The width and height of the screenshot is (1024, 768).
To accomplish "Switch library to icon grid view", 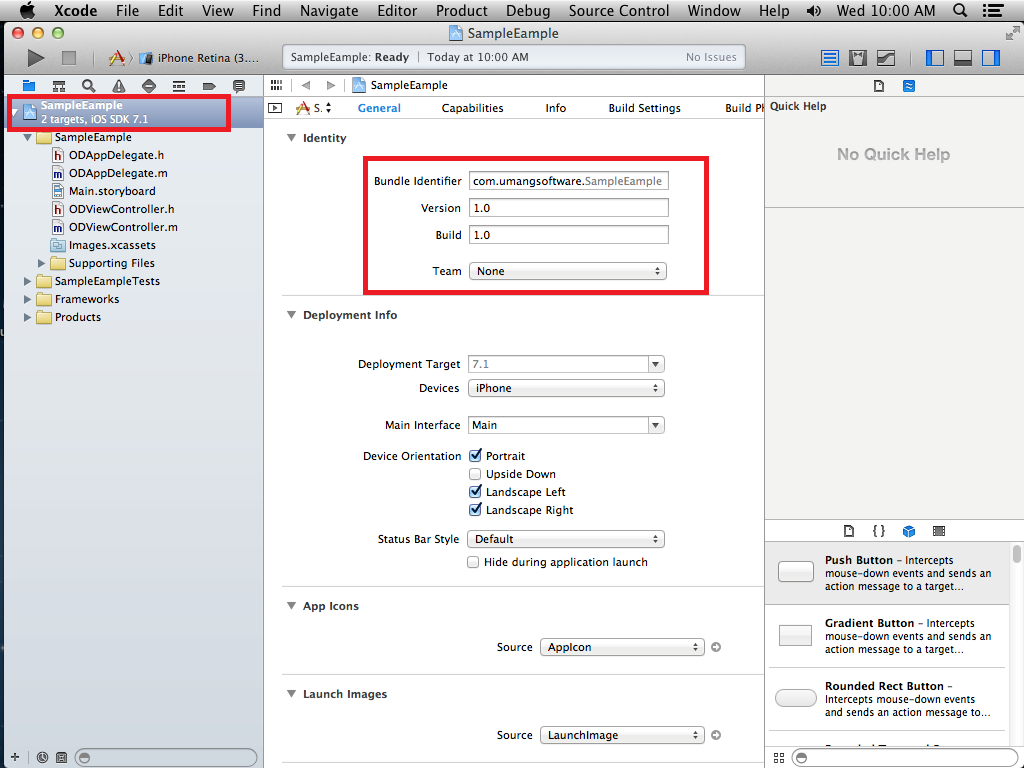I will coord(778,758).
